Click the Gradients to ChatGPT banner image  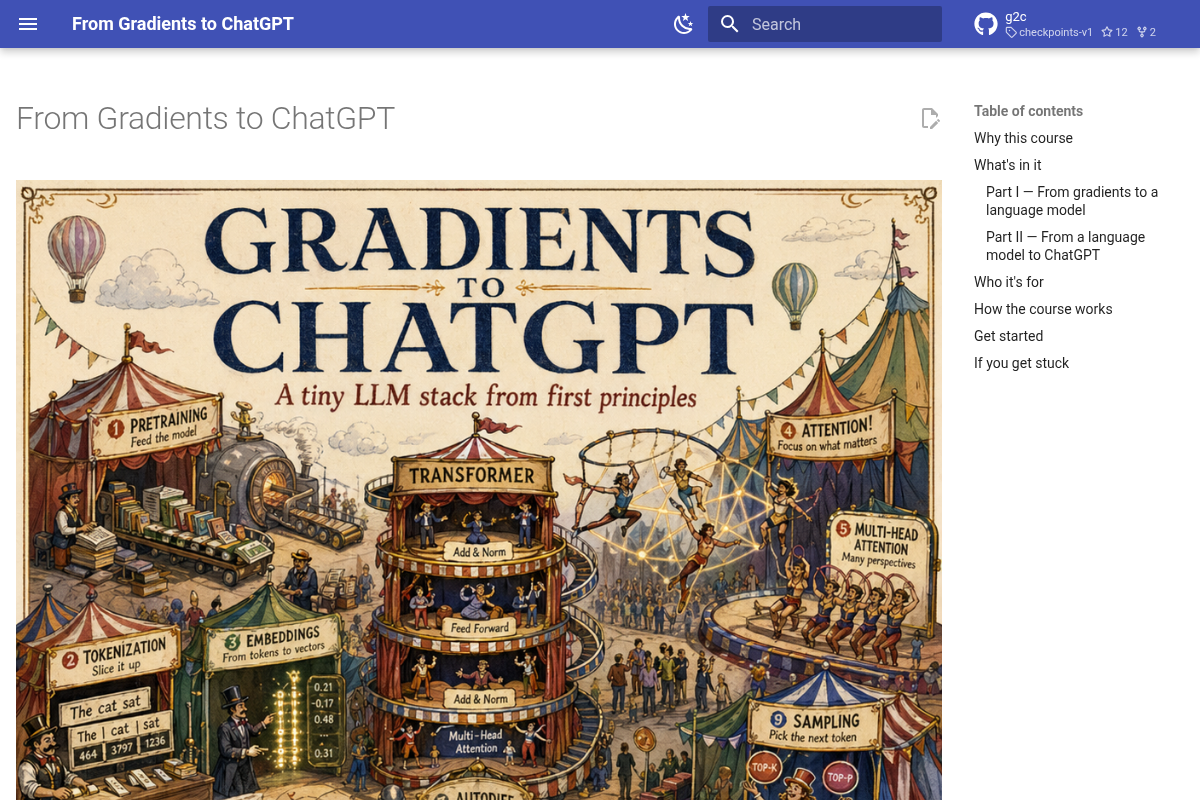pyautogui.click(x=479, y=490)
